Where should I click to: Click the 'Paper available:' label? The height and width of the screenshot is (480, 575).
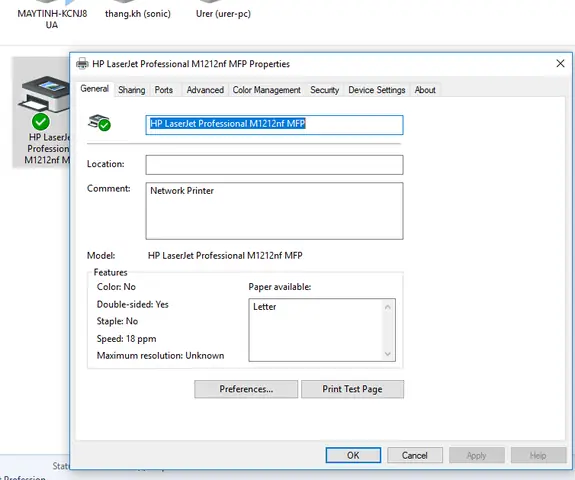(x=280, y=287)
